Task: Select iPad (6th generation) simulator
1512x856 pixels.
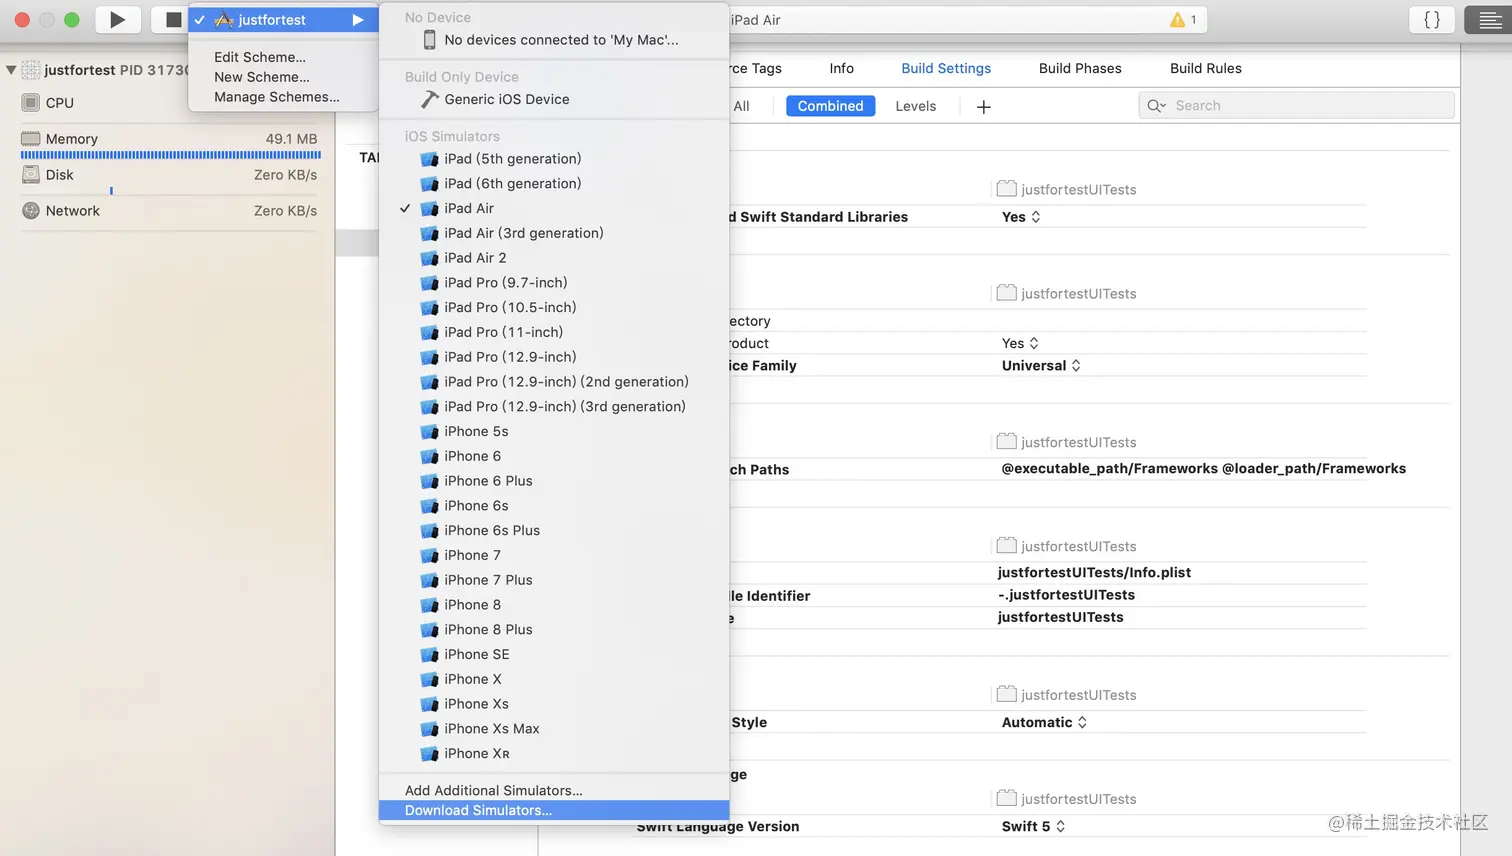Action: tap(554, 184)
